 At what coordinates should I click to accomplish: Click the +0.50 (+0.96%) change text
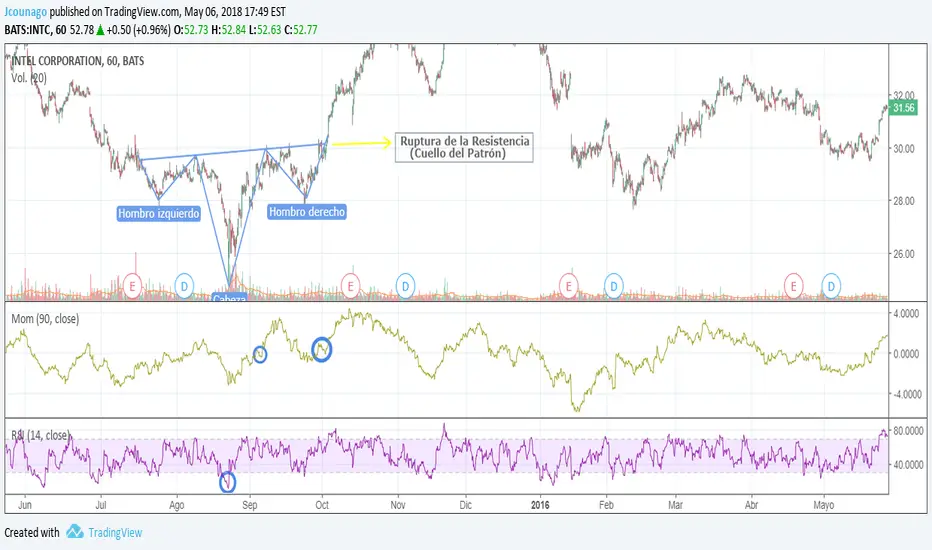(138, 30)
